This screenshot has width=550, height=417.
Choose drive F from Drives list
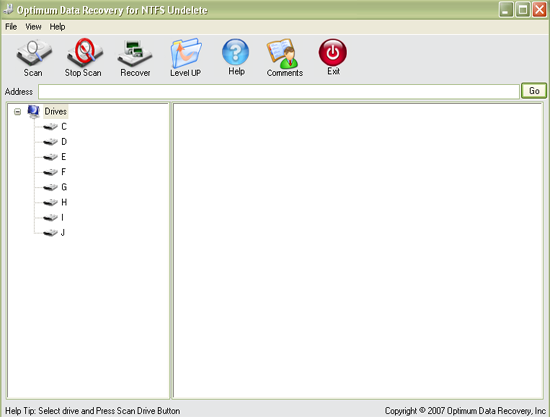click(x=63, y=172)
